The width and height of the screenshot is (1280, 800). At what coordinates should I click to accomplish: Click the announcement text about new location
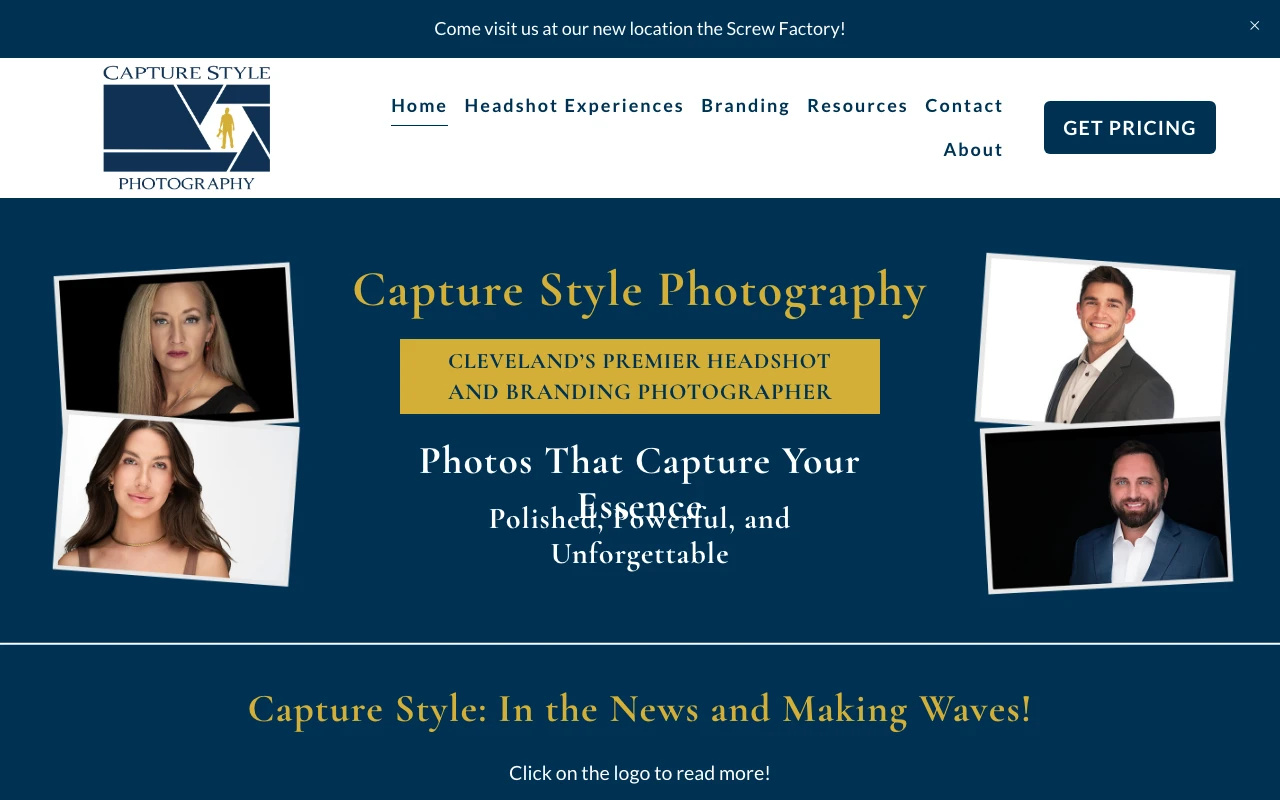pos(640,28)
